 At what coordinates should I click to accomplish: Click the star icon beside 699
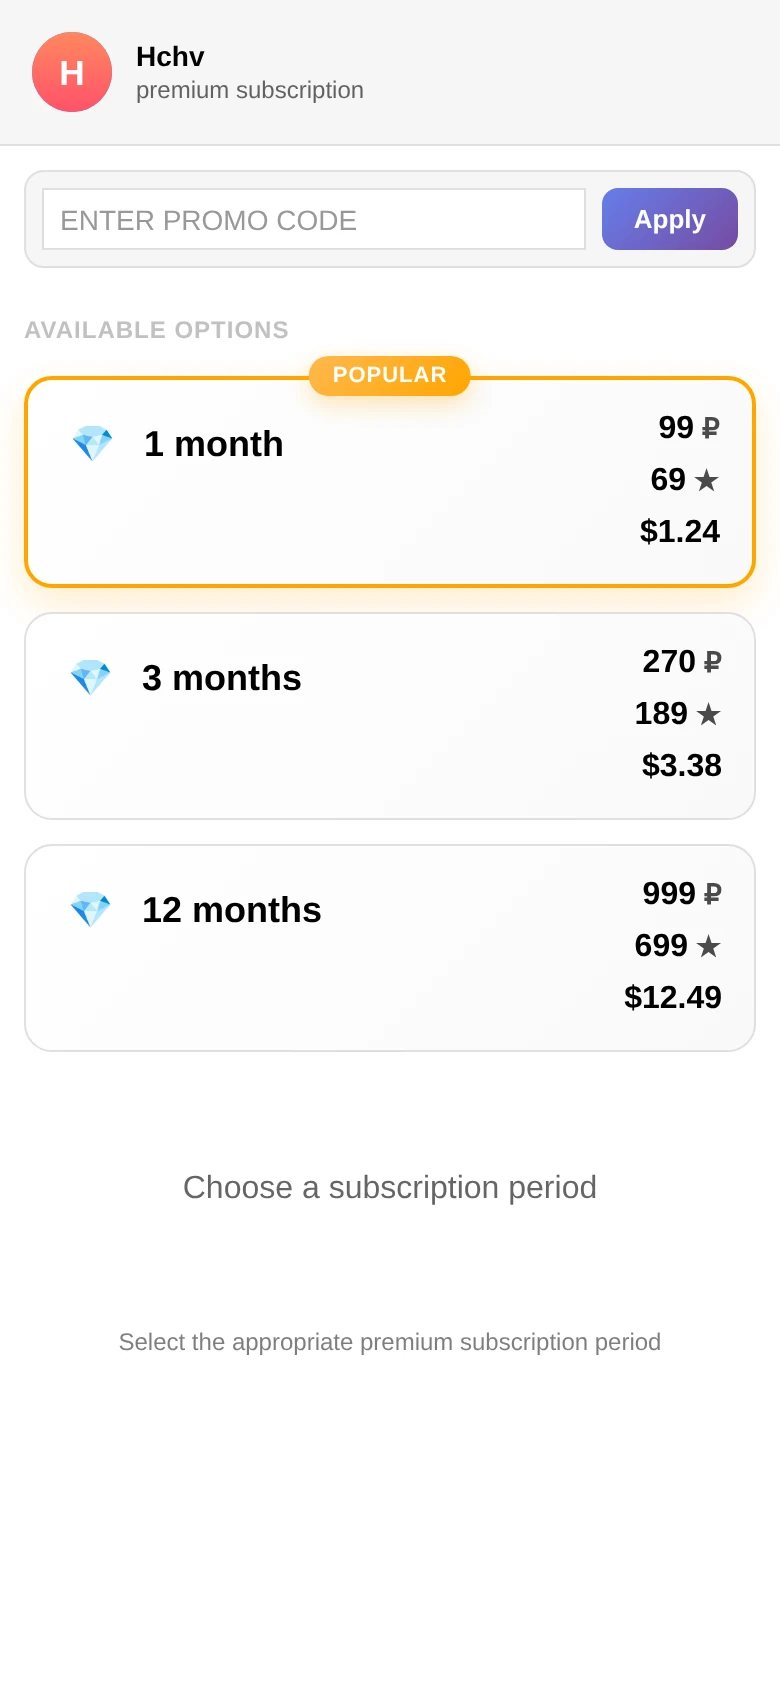click(708, 946)
